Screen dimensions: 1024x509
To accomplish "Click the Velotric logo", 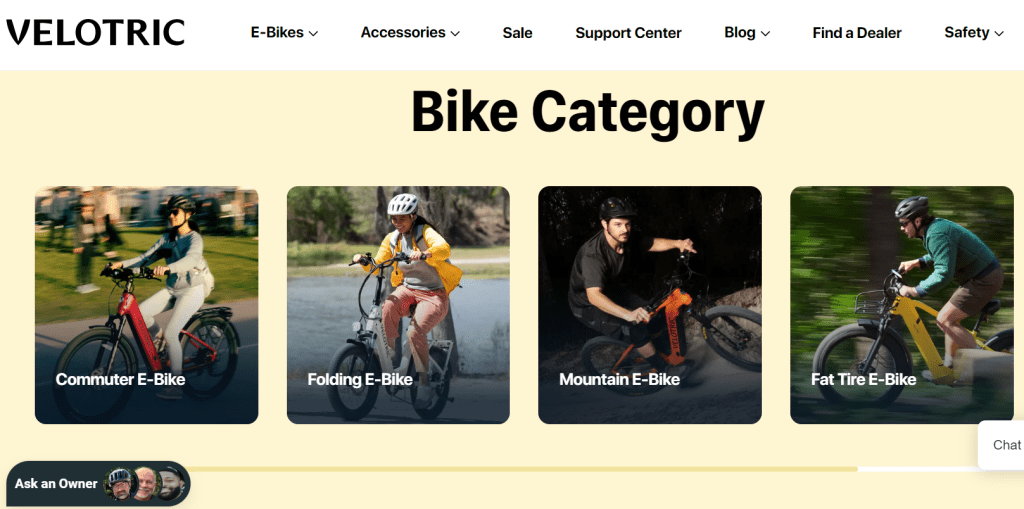I will tap(95, 32).
